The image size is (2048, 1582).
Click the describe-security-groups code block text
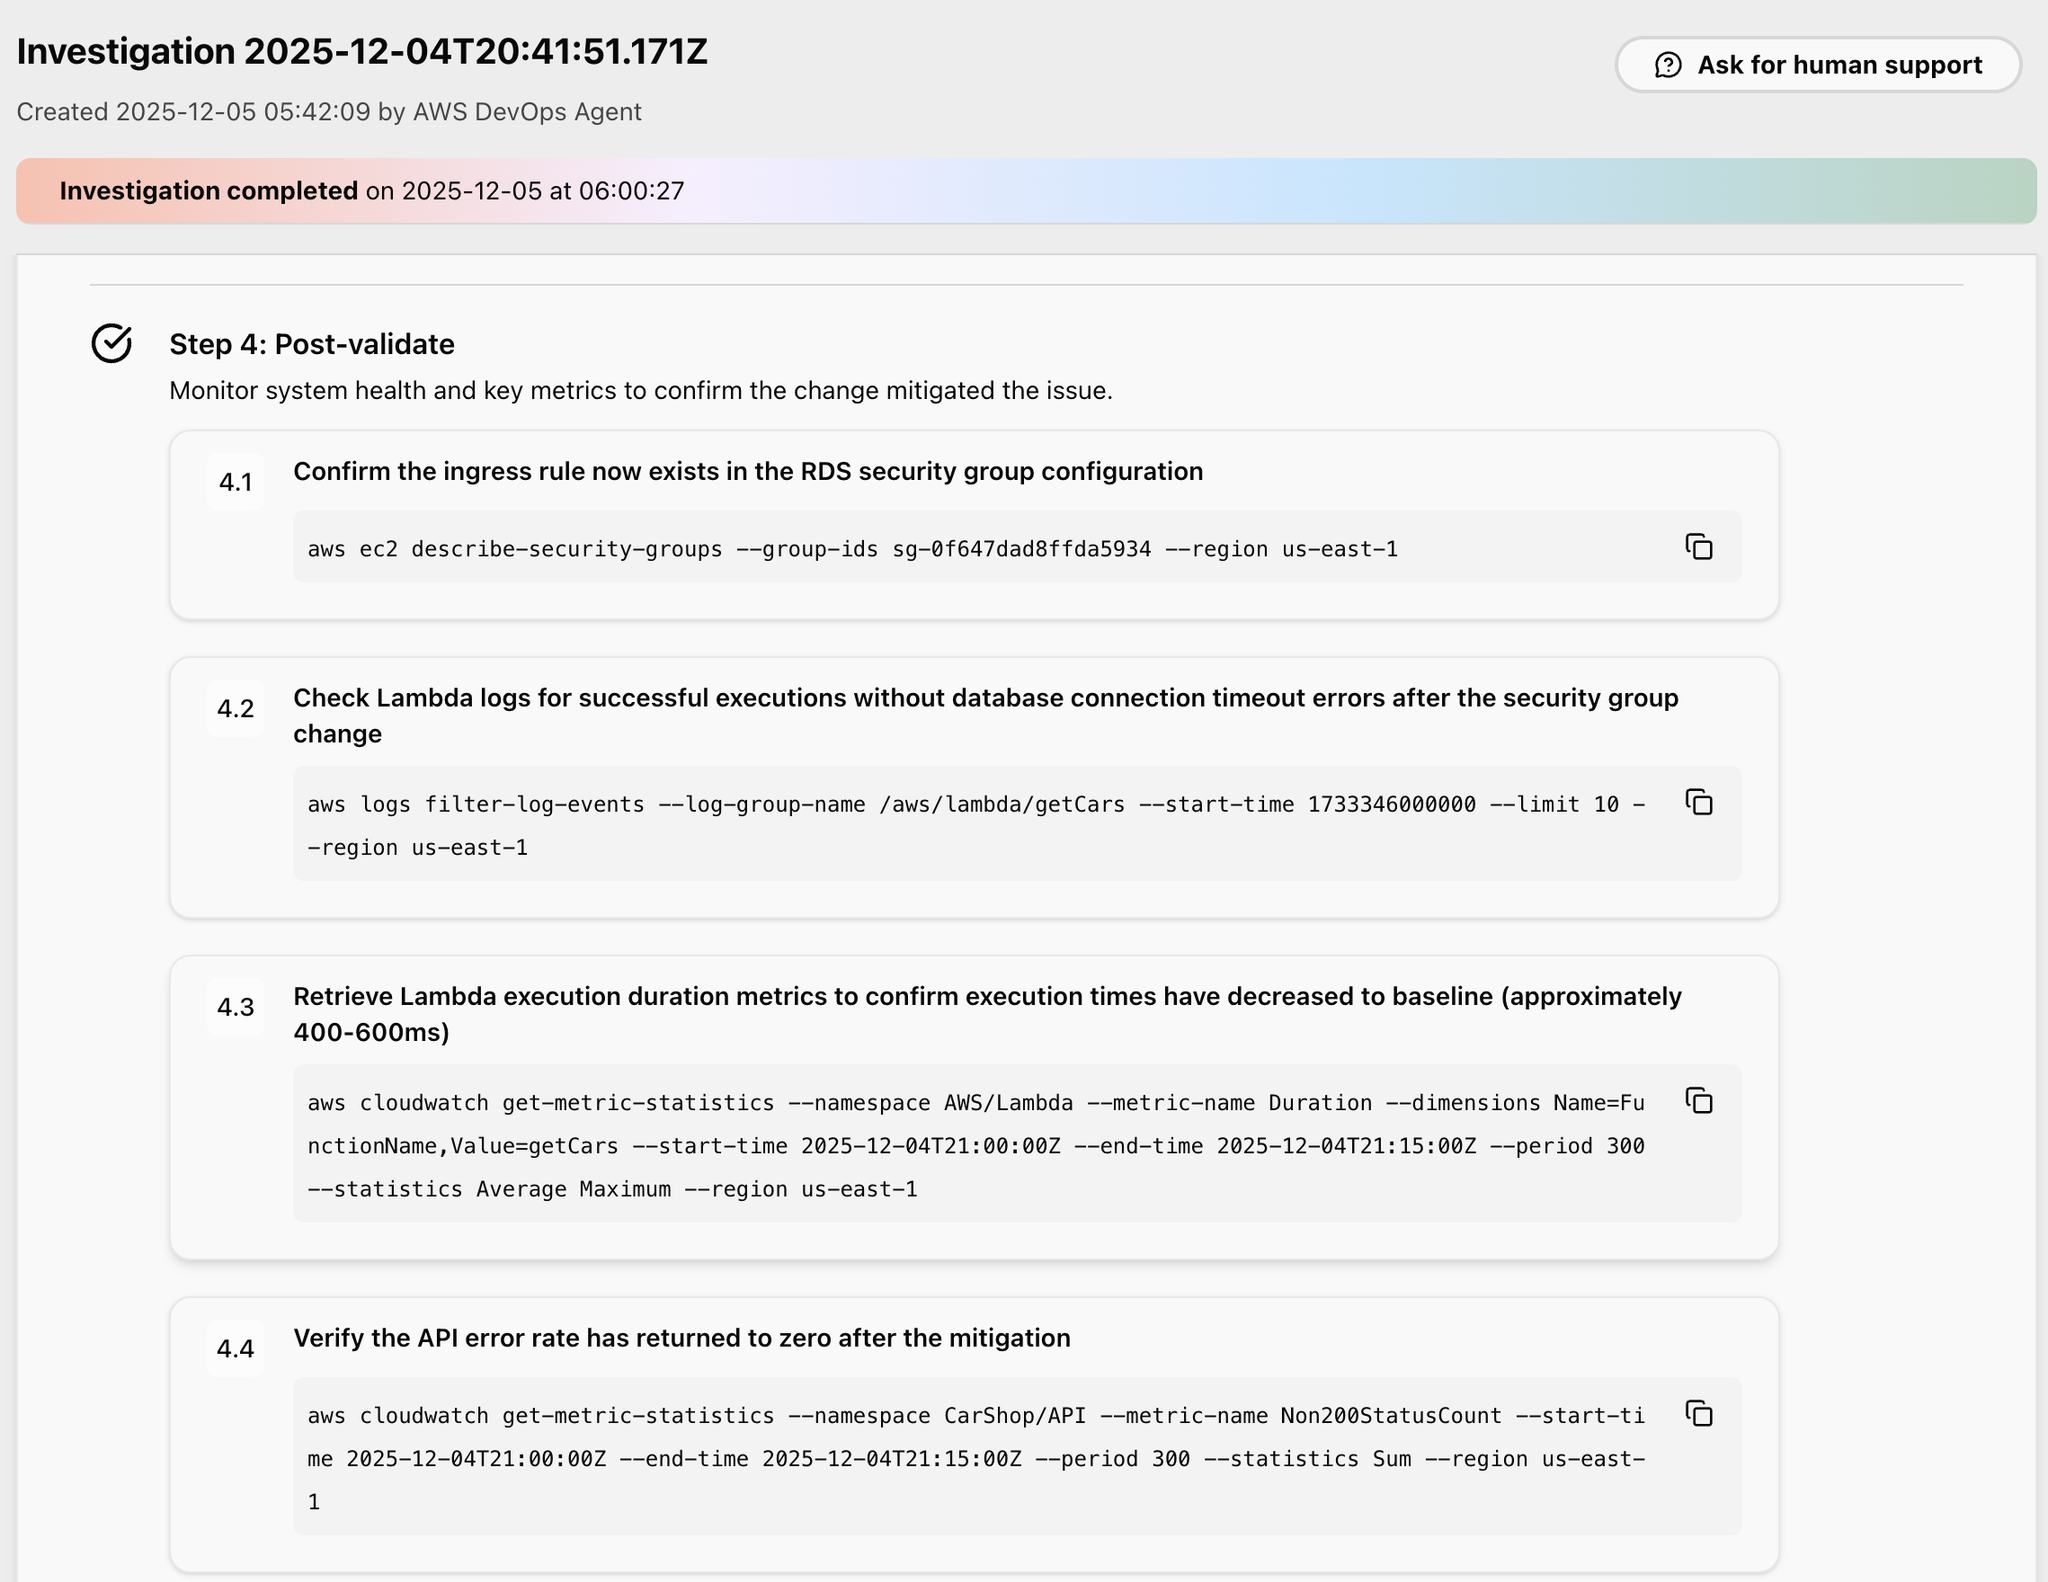(x=852, y=549)
